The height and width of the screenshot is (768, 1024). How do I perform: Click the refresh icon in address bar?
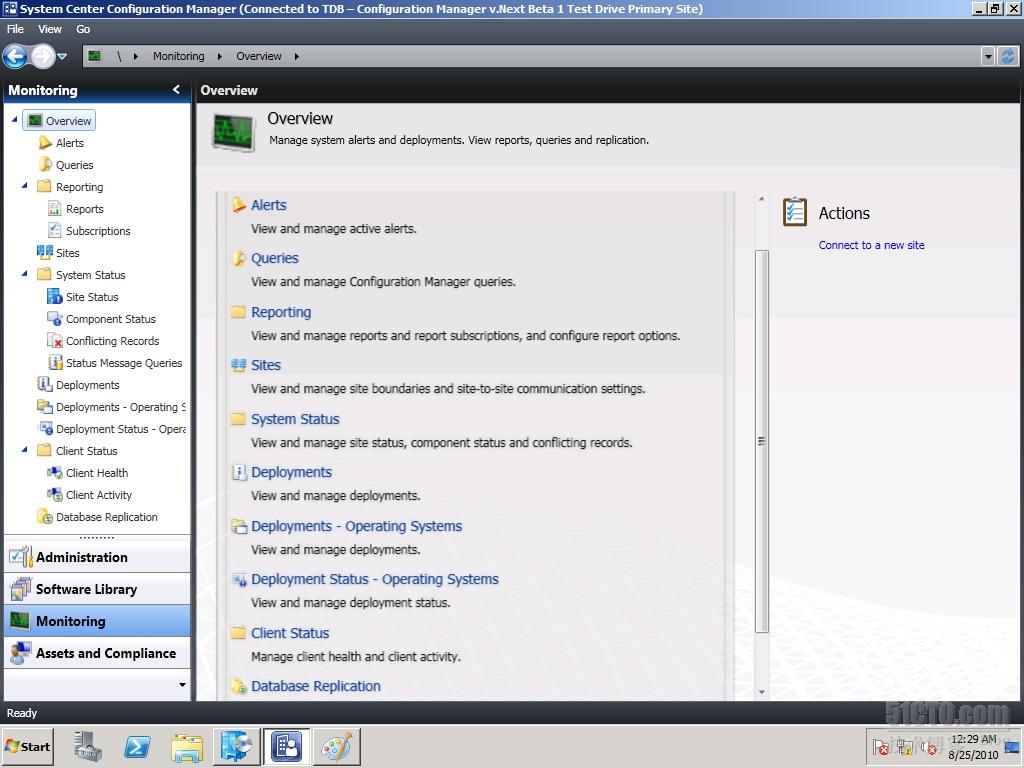click(1008, 56)
